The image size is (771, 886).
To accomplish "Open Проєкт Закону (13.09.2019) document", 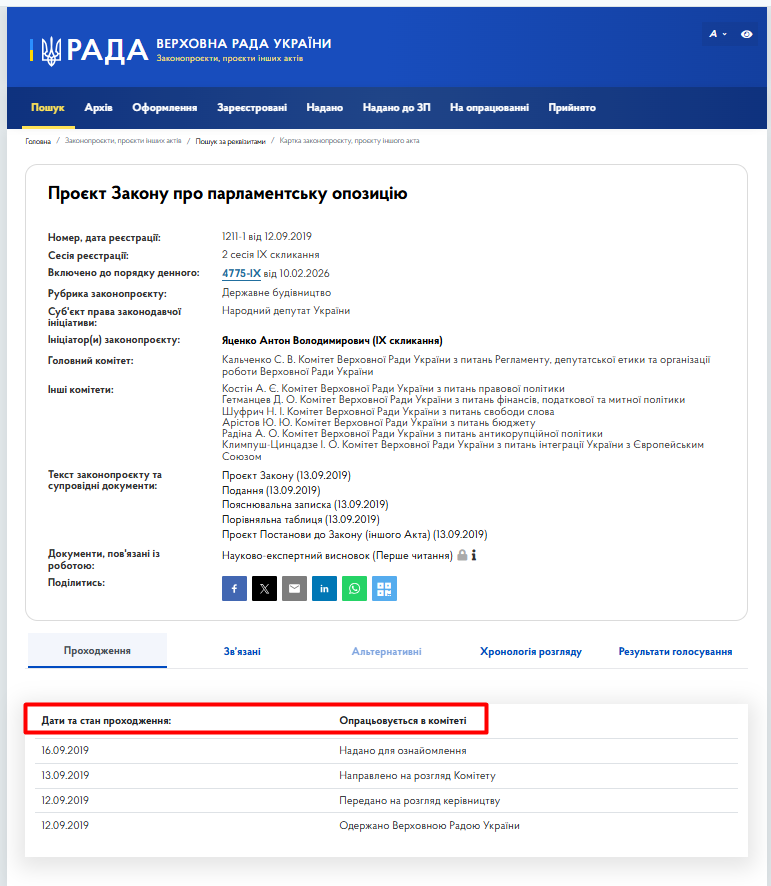I will 286,475.
